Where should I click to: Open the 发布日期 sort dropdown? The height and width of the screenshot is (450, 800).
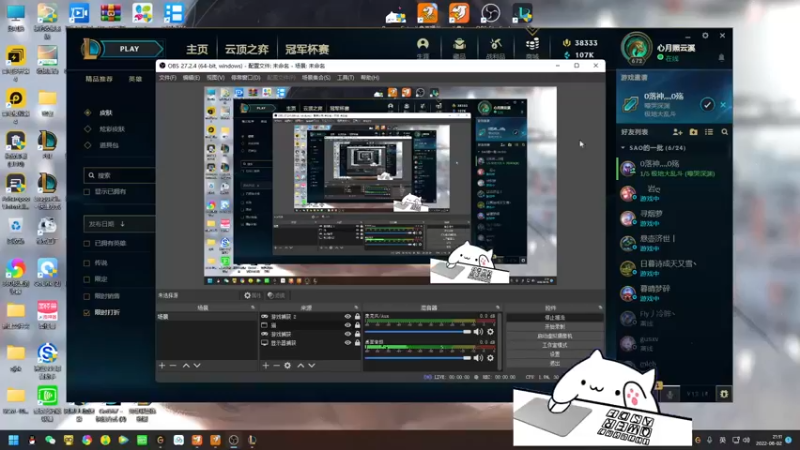click(119, 224)
